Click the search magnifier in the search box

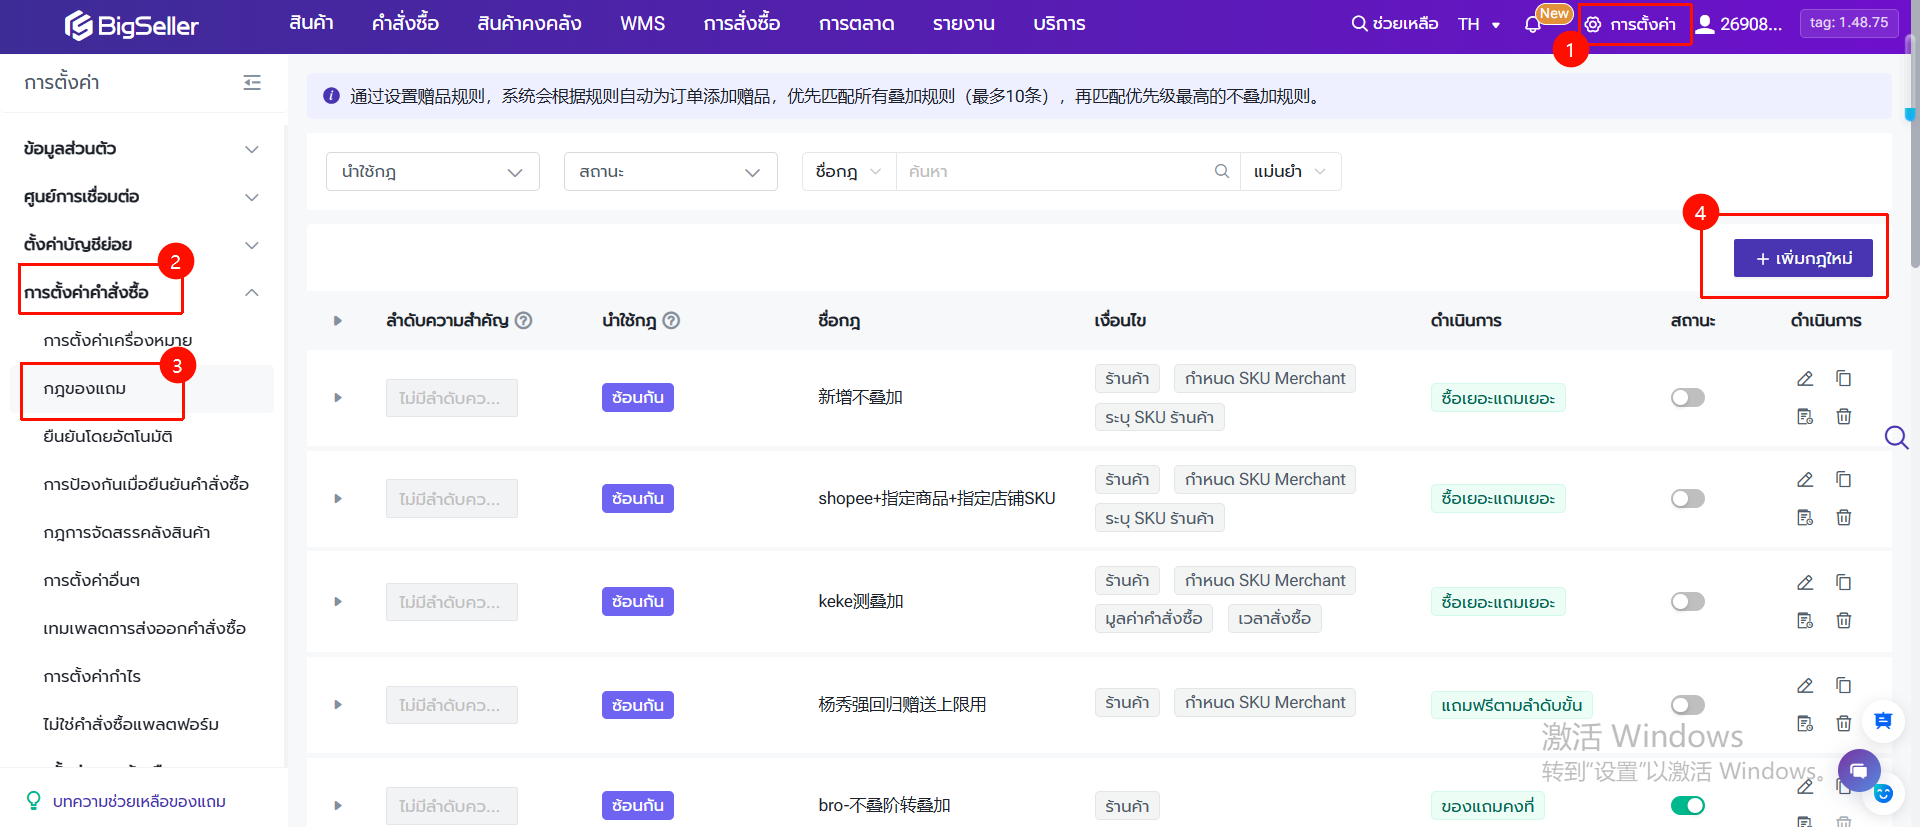1221,172
